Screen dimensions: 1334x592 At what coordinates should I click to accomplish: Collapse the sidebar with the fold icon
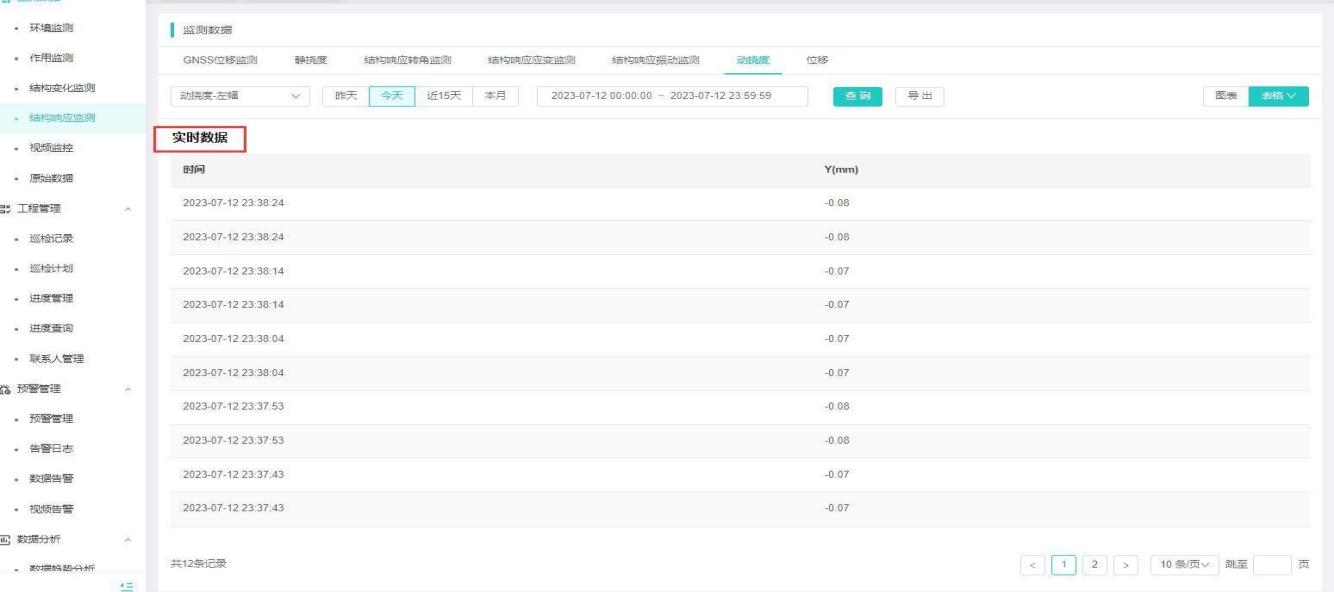point(126,585)
